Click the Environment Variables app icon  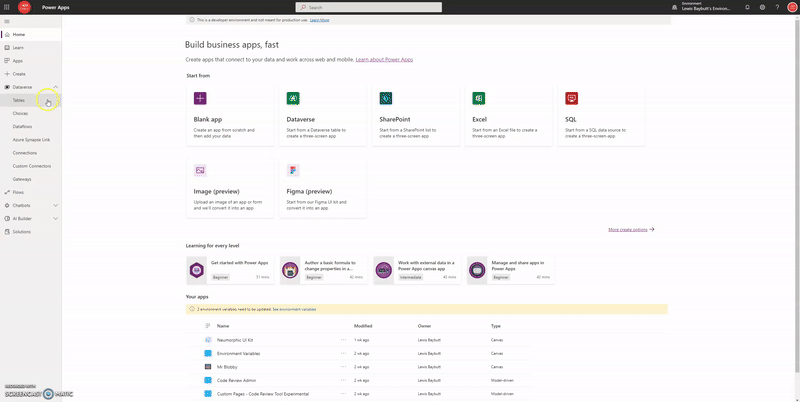208,353
